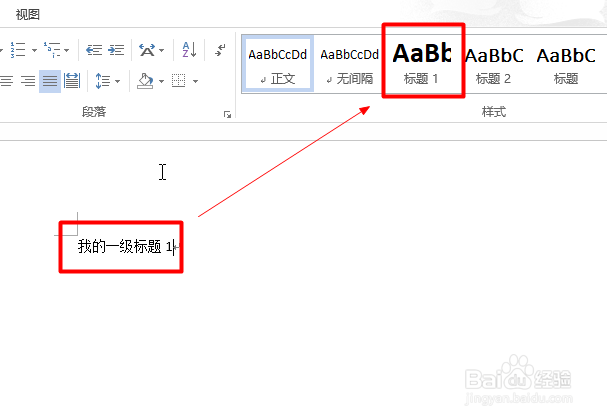Screen dimensions: 607x420
Task: Click in the 我的一级标题 1 text line
Action: click(x=125, y=247)
